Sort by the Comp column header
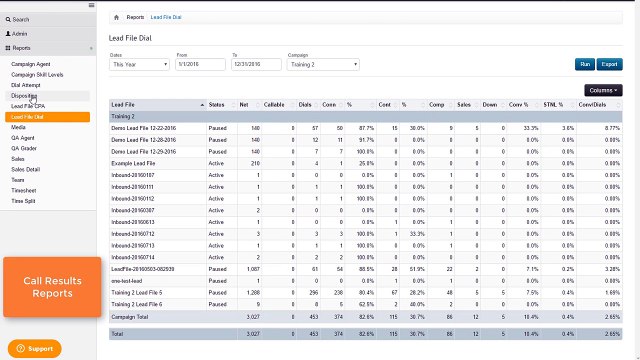 point(441,105)
